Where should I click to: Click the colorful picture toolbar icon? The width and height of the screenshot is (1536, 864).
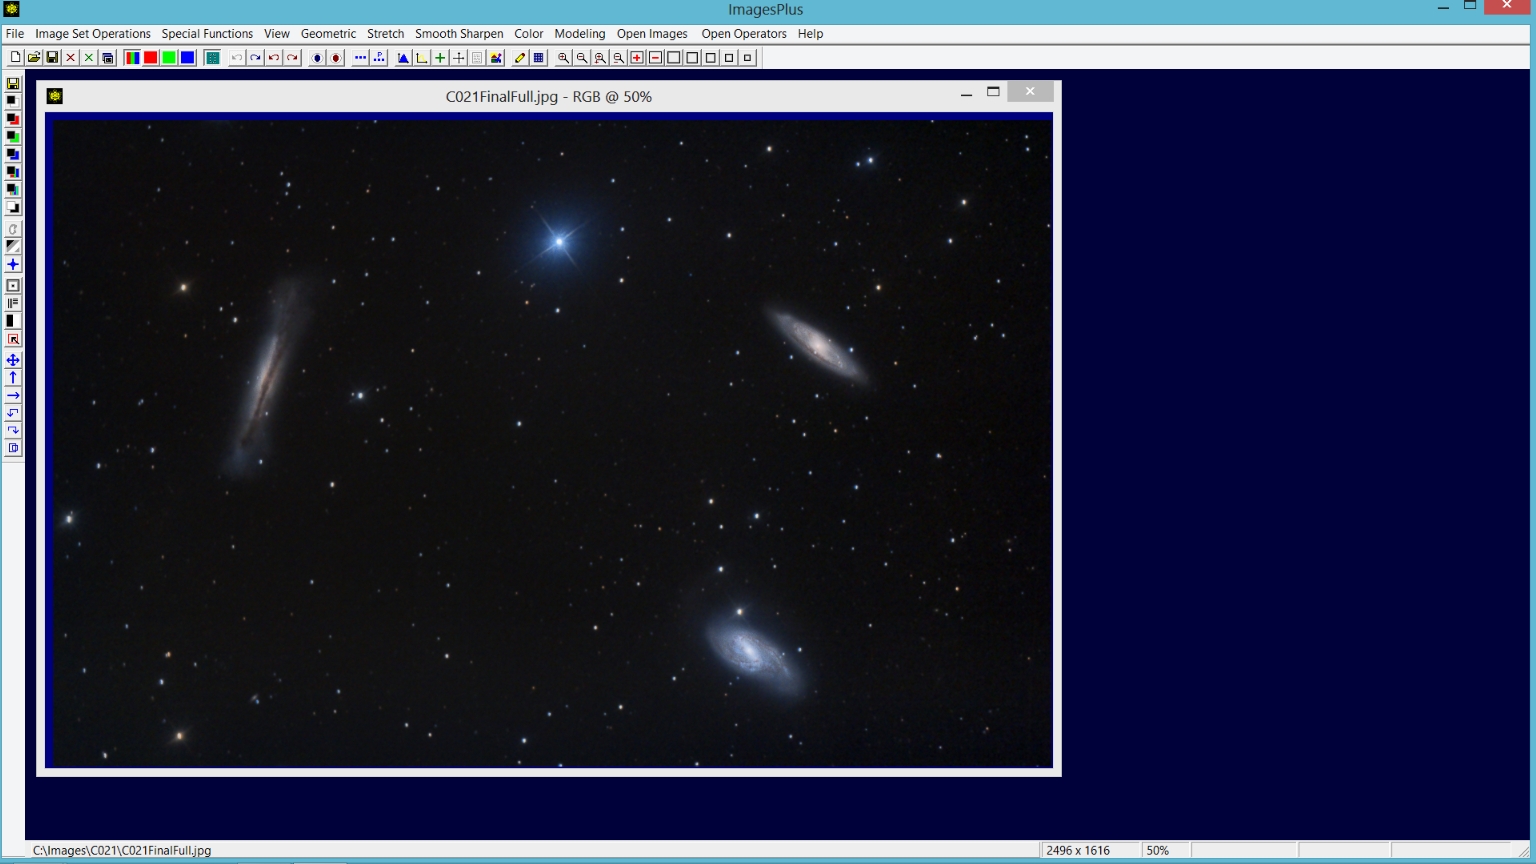[496, 58]
